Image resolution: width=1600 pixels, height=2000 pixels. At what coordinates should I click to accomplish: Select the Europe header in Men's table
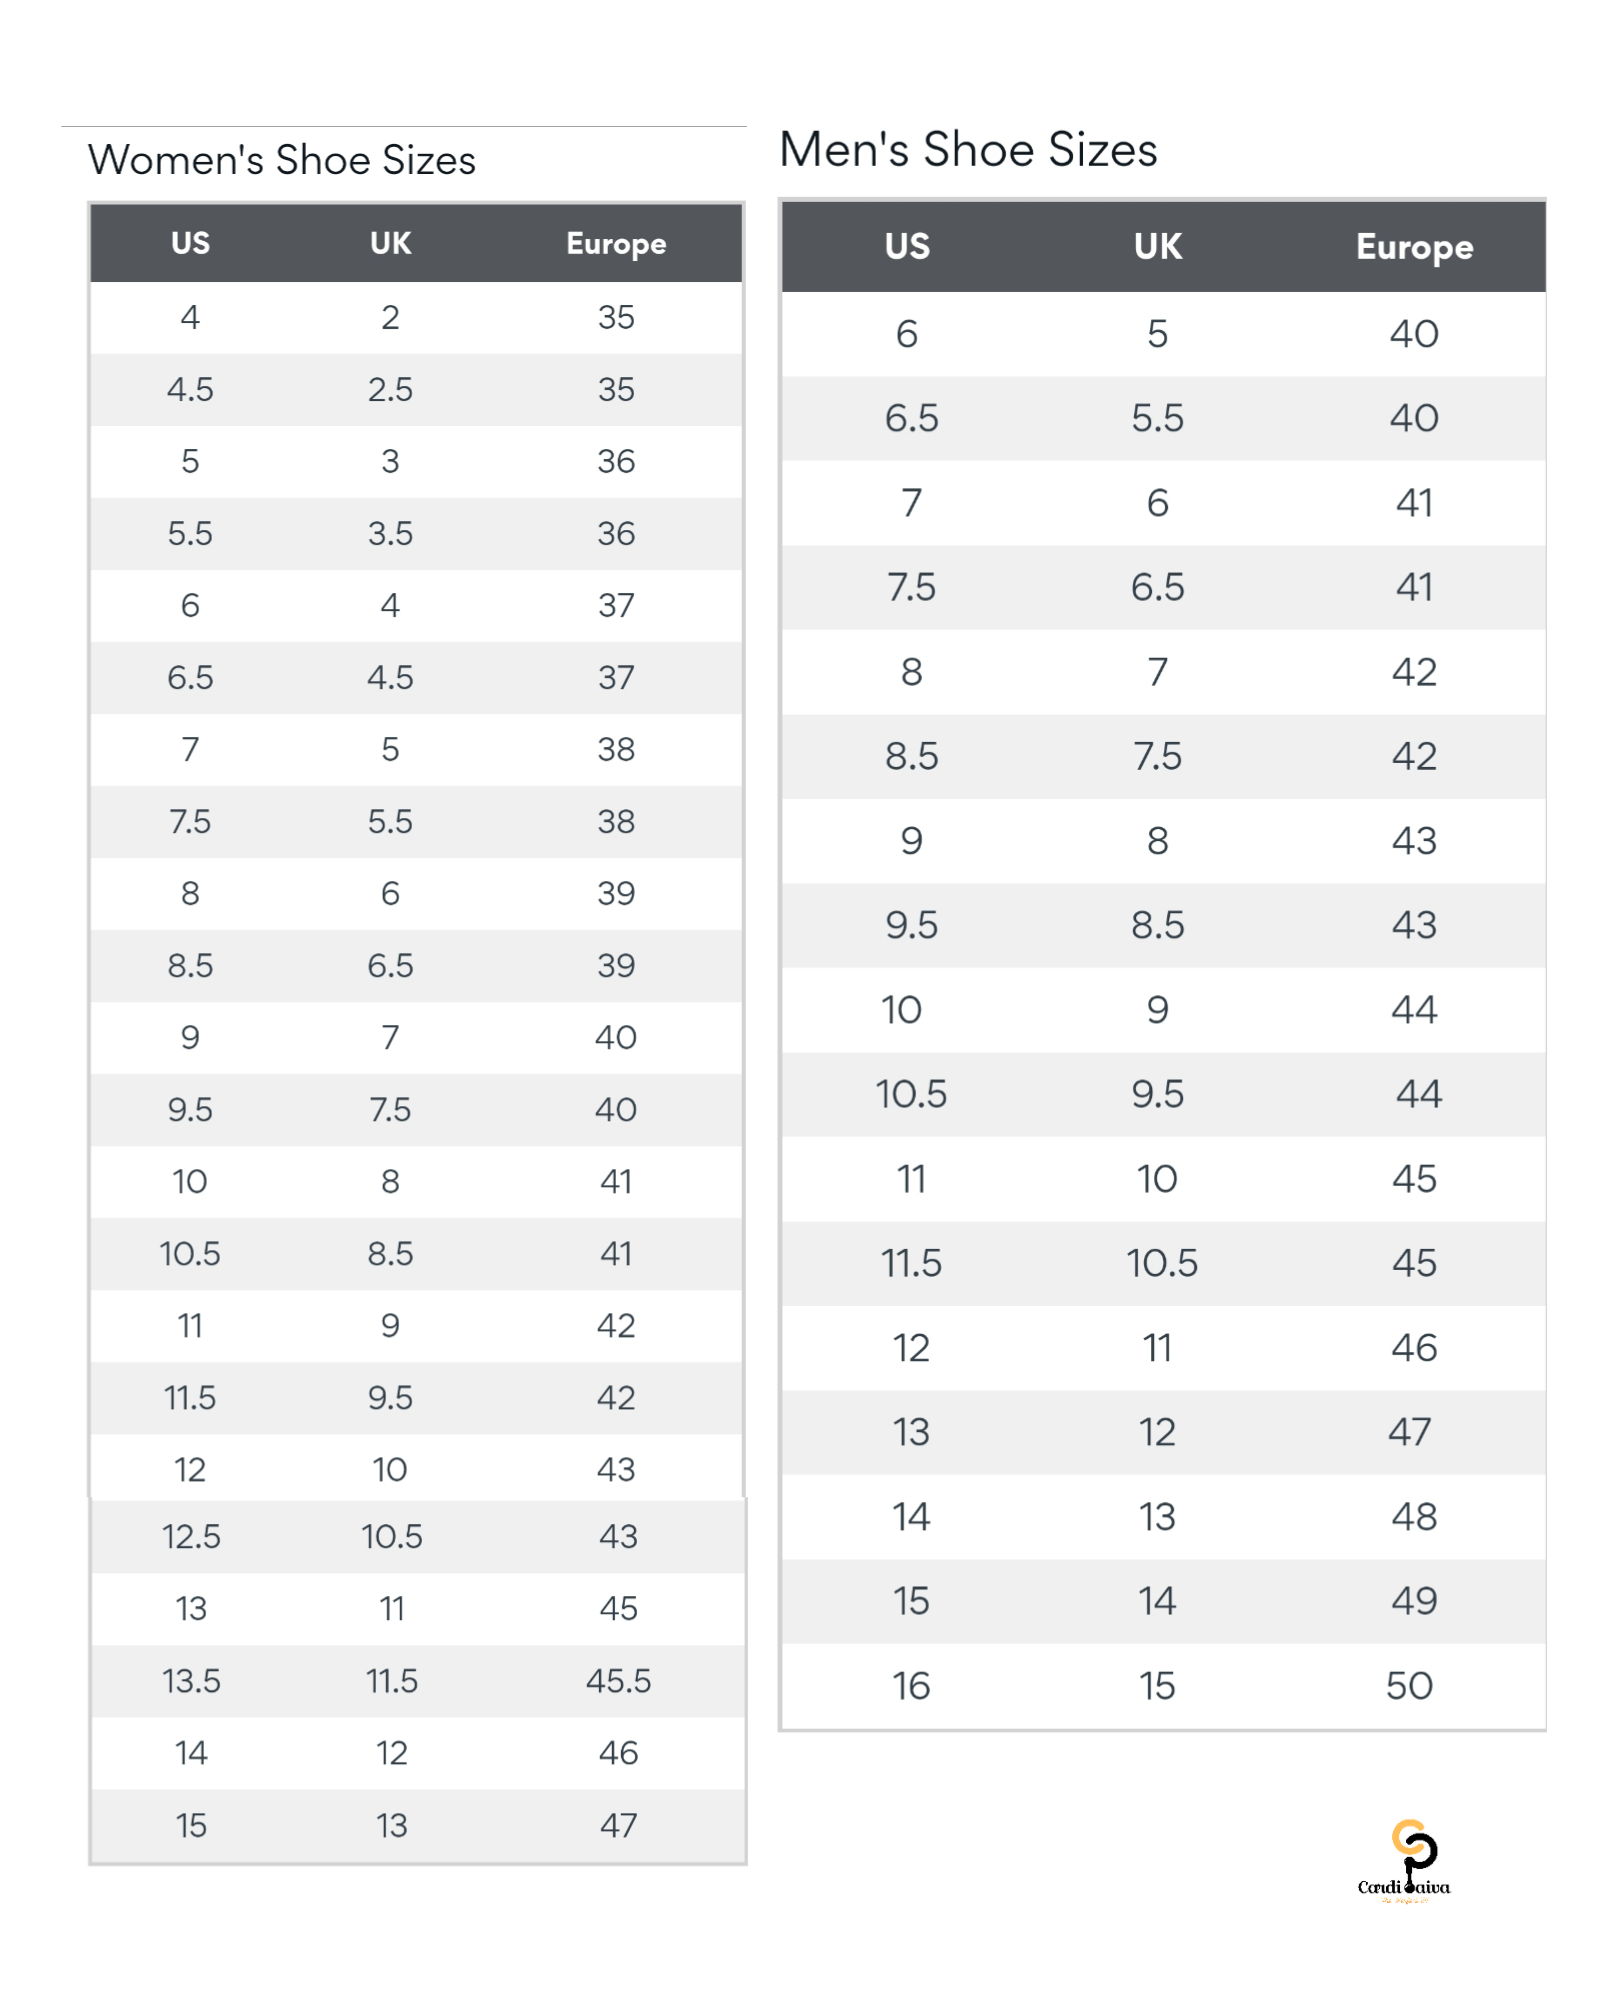click(1414, 247)
